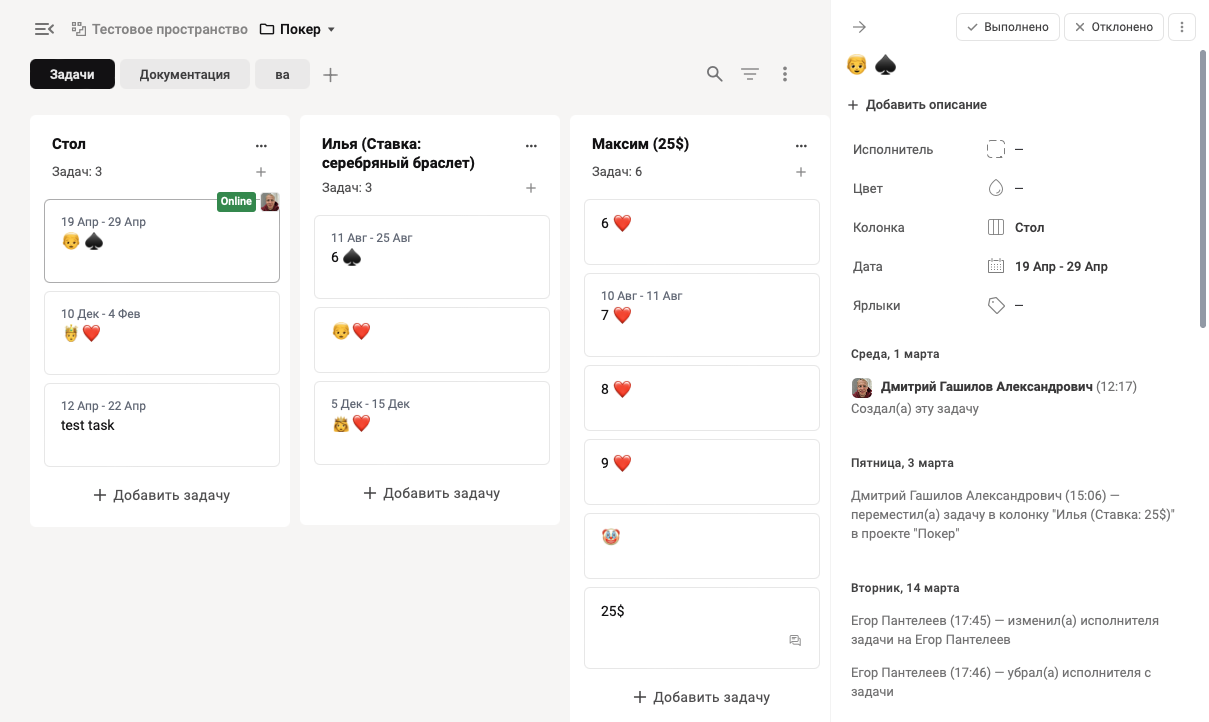Open the test task card
The image size is (1209, 722).
(x=162, y=425)
